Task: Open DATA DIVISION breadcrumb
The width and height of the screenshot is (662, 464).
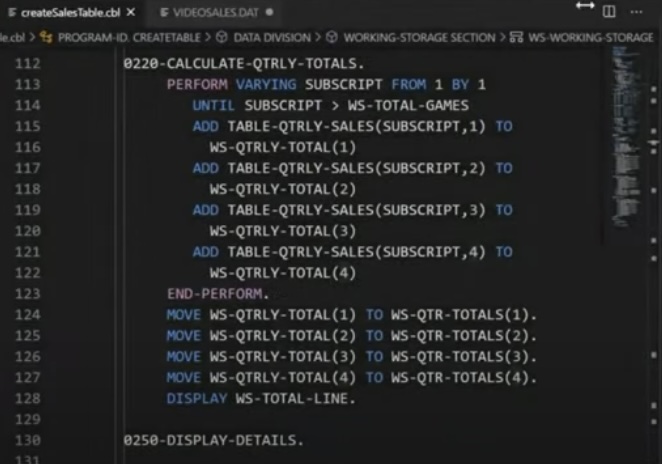Action: pyautogui.click(x=272, y=38)
